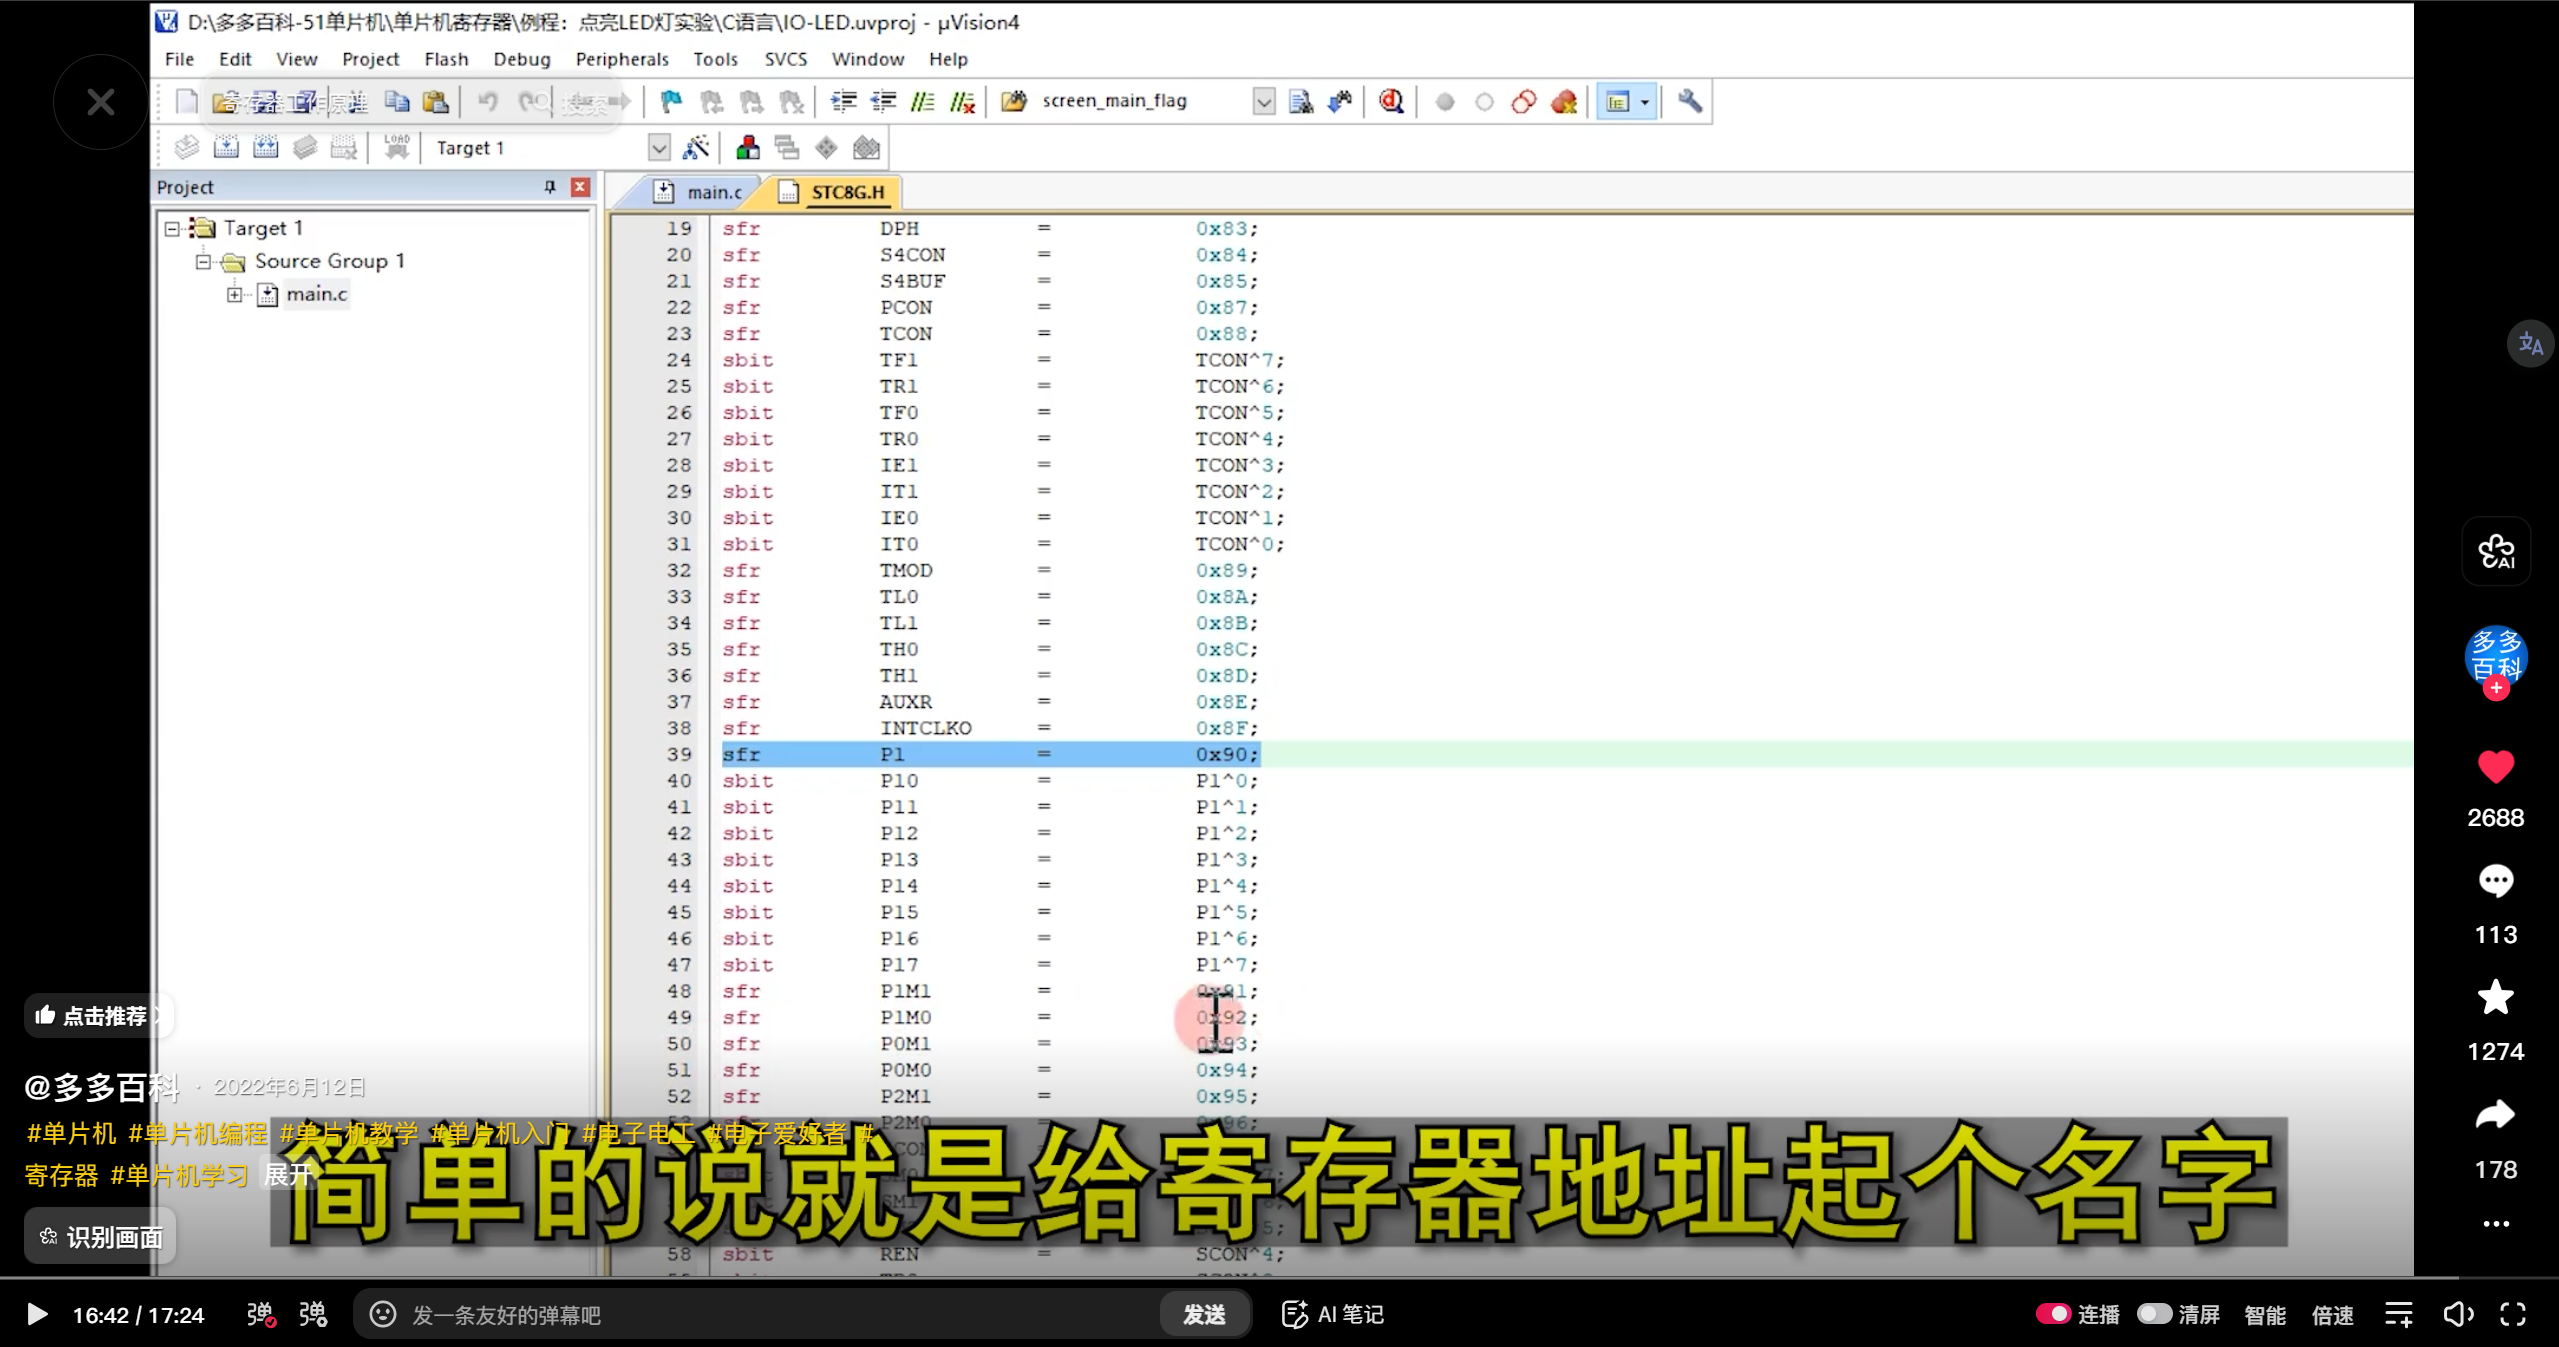Open the Target 1 dropdown selector
Image resolution: width=2559 pixels, height=1347 pixels.
659,147
